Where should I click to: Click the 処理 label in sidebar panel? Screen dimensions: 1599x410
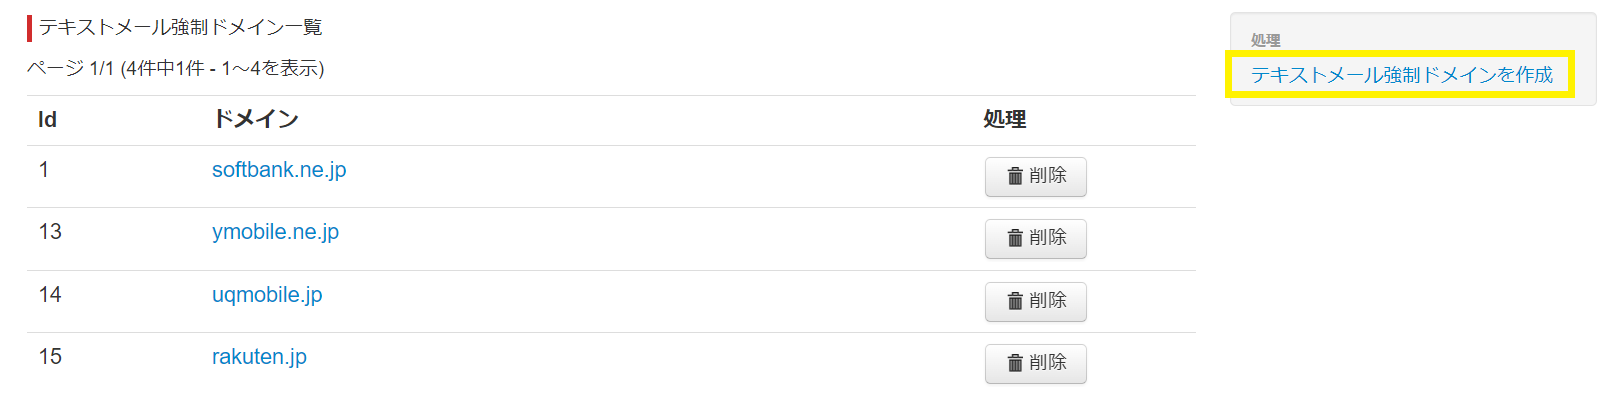point(1265,40)
